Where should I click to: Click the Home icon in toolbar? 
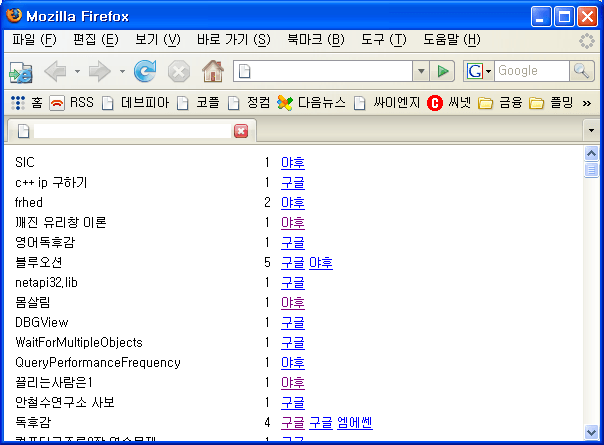[x=212, y=71]
